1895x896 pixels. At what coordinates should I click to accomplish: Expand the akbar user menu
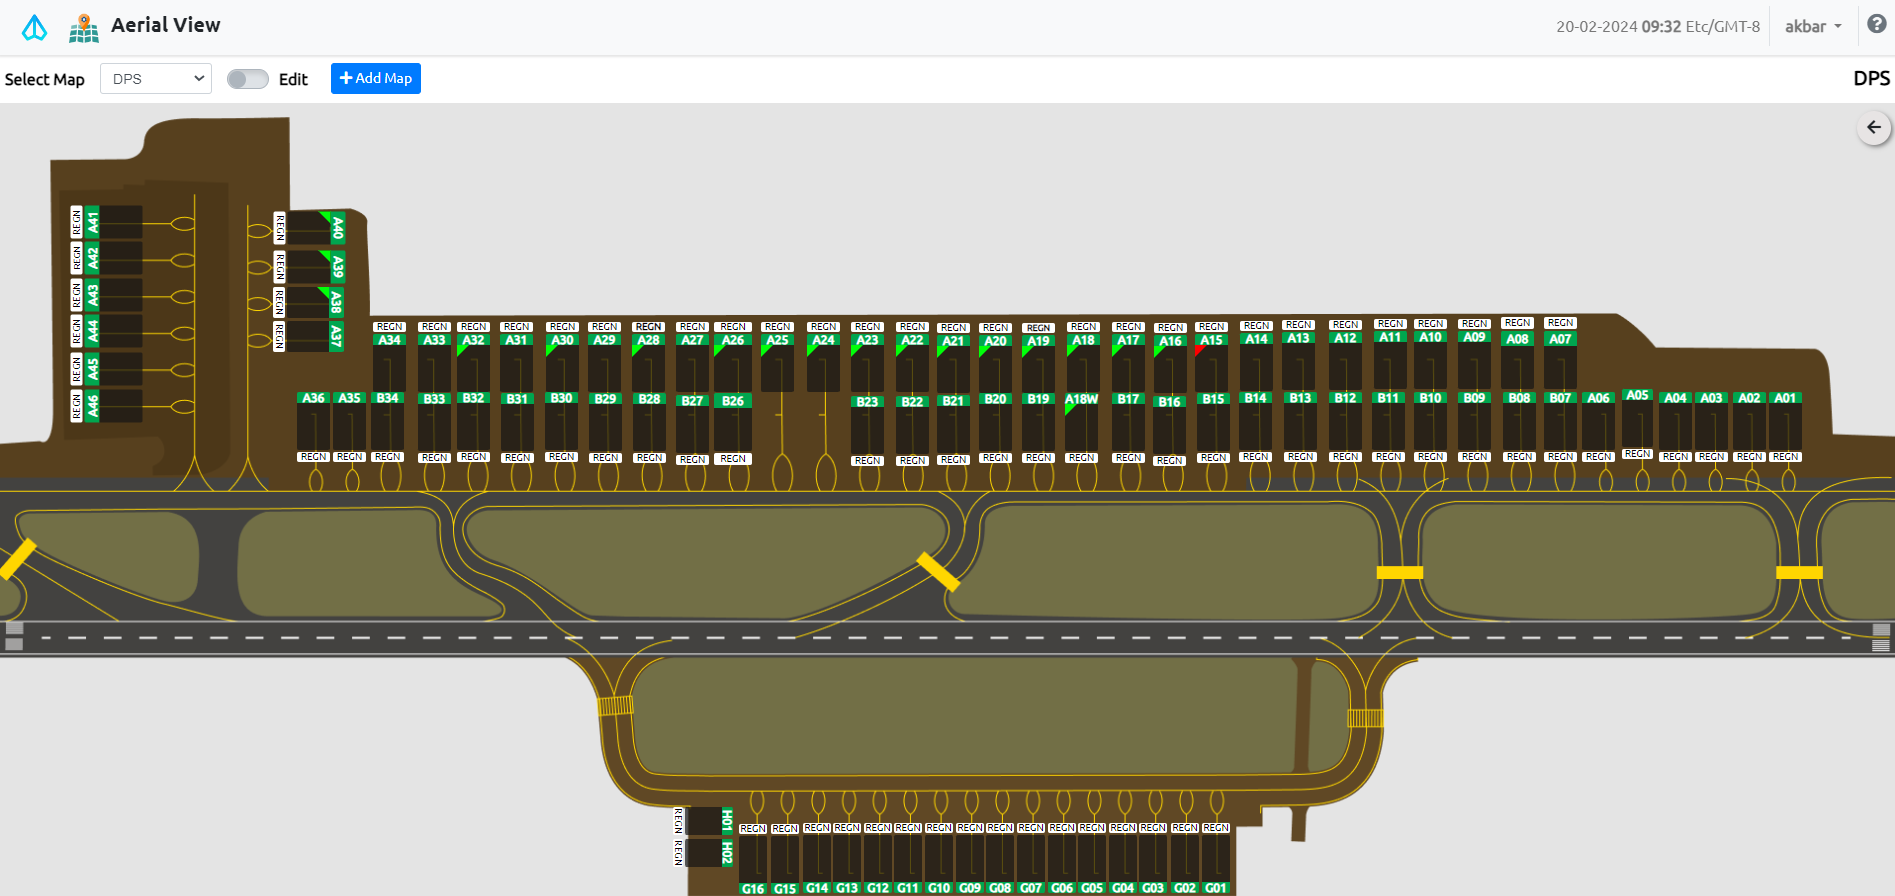point(1812,27)
